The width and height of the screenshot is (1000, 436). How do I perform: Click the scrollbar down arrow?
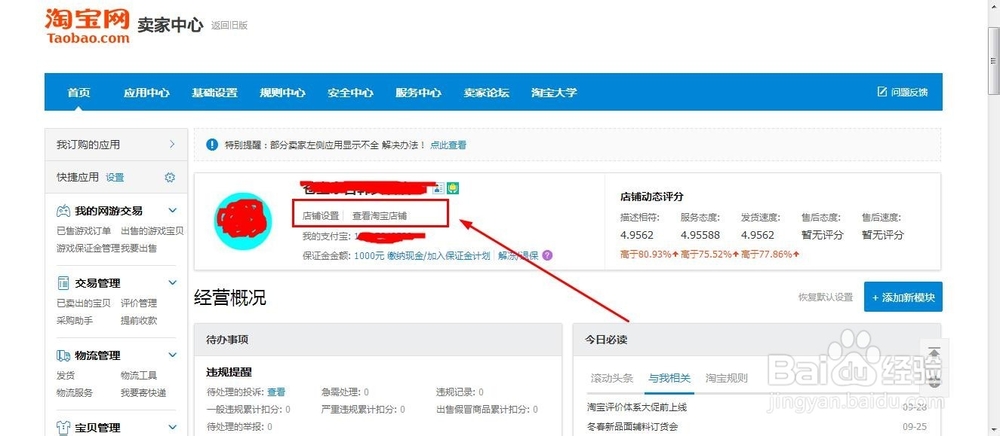click(994, 430)
